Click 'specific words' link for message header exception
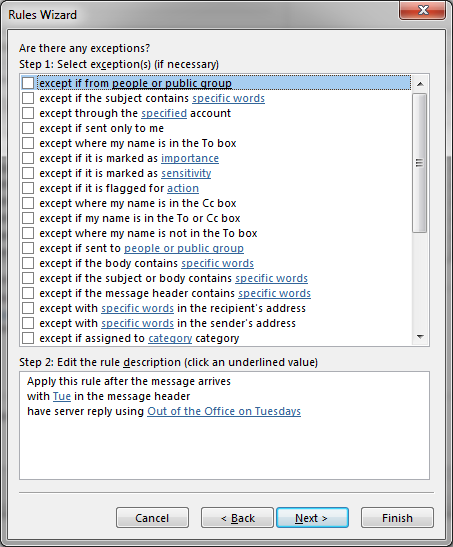 [x=274, y=293]
